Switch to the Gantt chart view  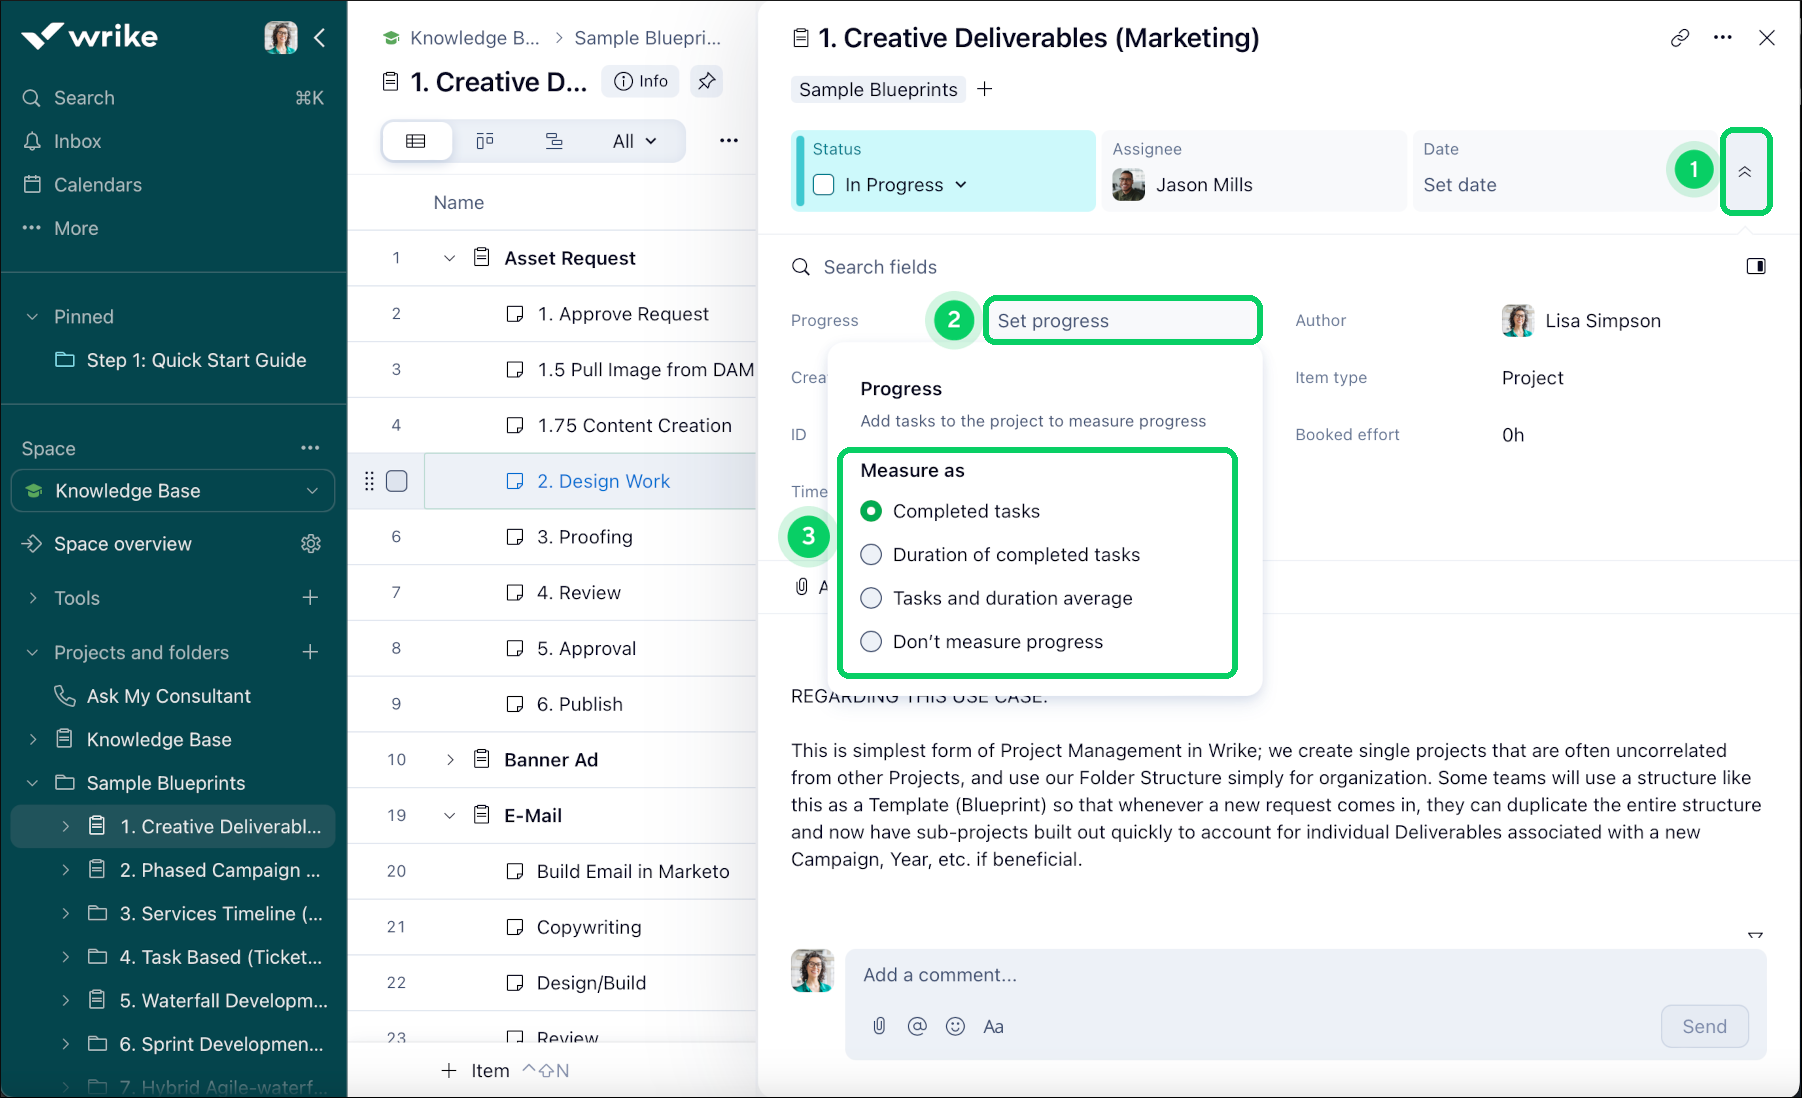click(x=553, y=140)
